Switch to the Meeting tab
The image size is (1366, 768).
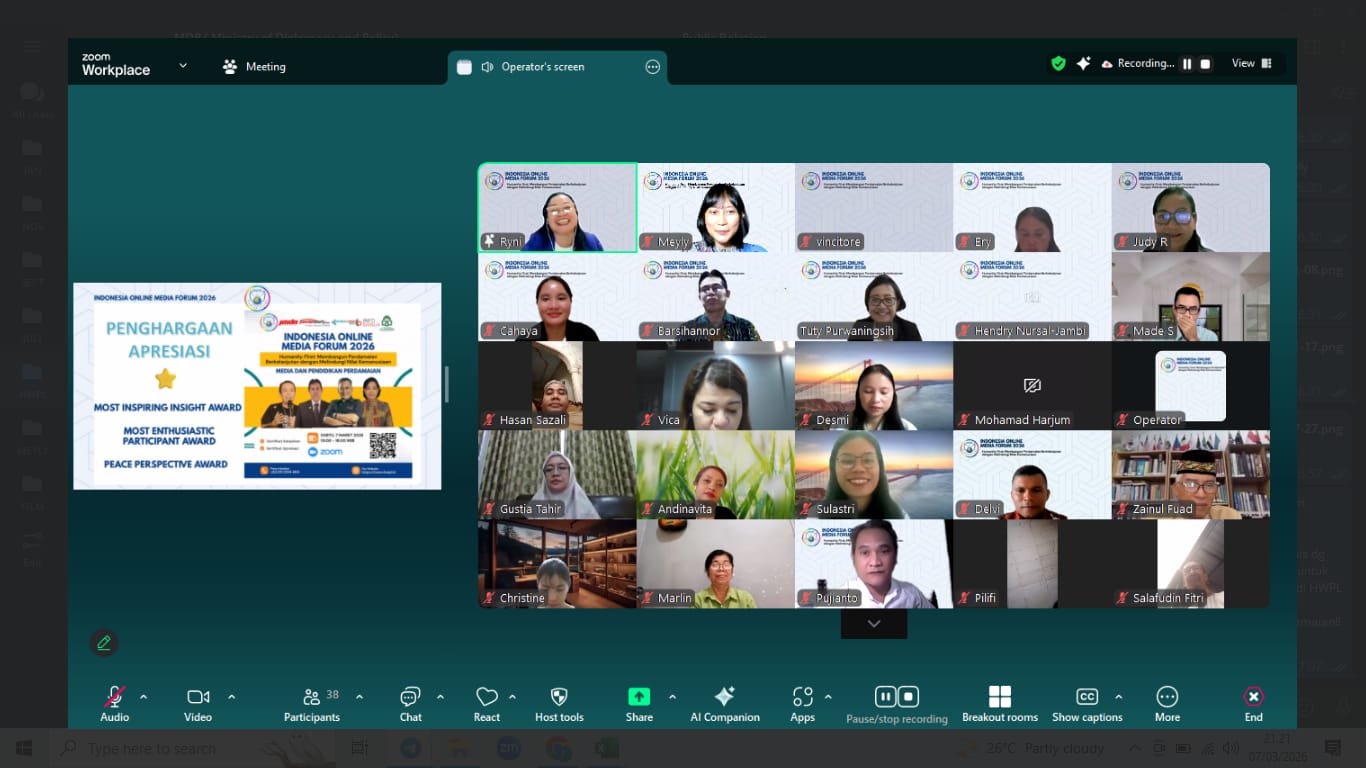coord(254,67)
